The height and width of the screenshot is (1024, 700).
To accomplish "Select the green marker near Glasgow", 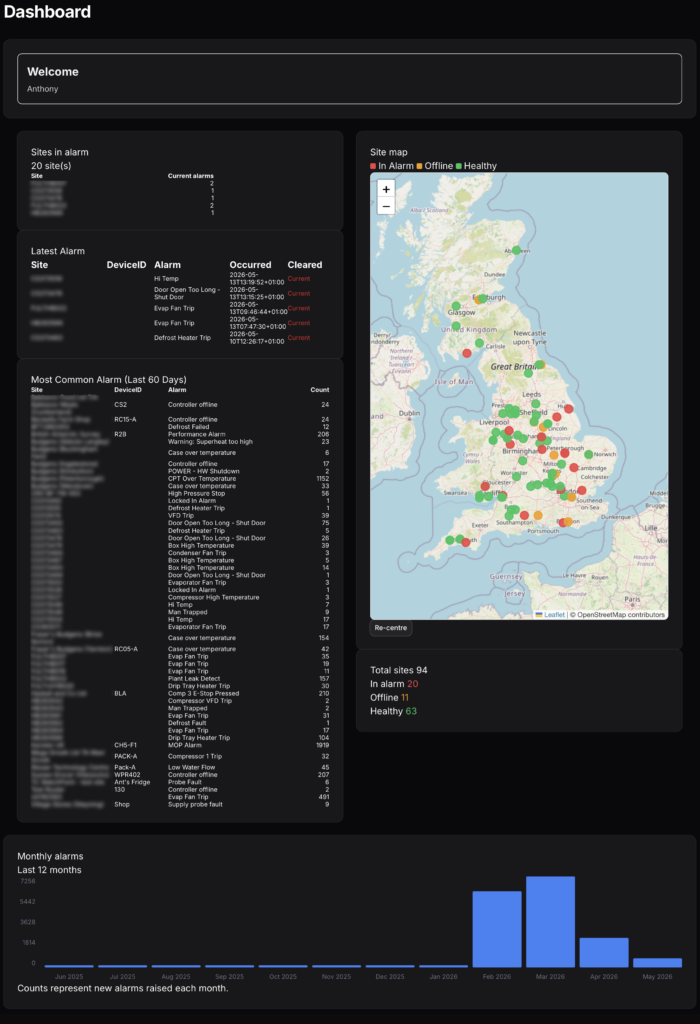I will click(x=456, y=306).
